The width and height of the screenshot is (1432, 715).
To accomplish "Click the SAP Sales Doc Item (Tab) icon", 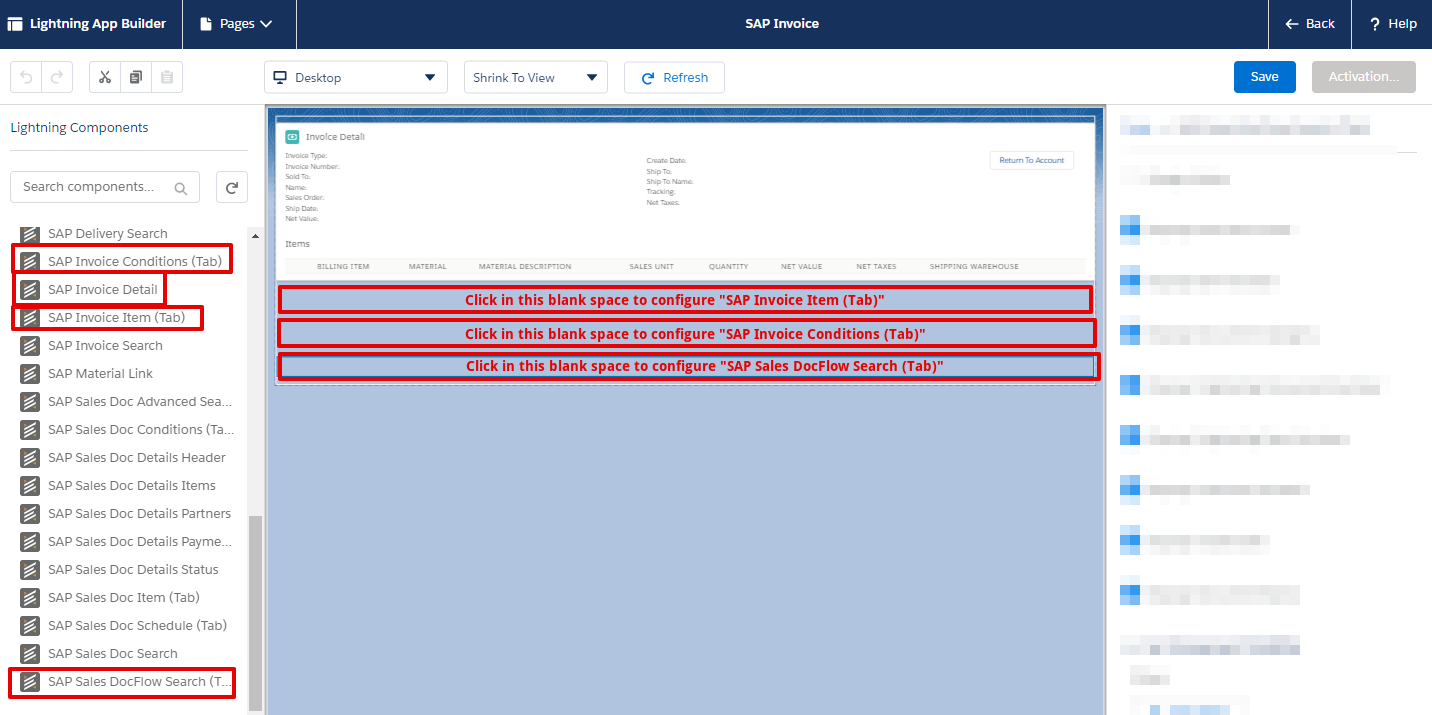I will [x=30, y=598].
